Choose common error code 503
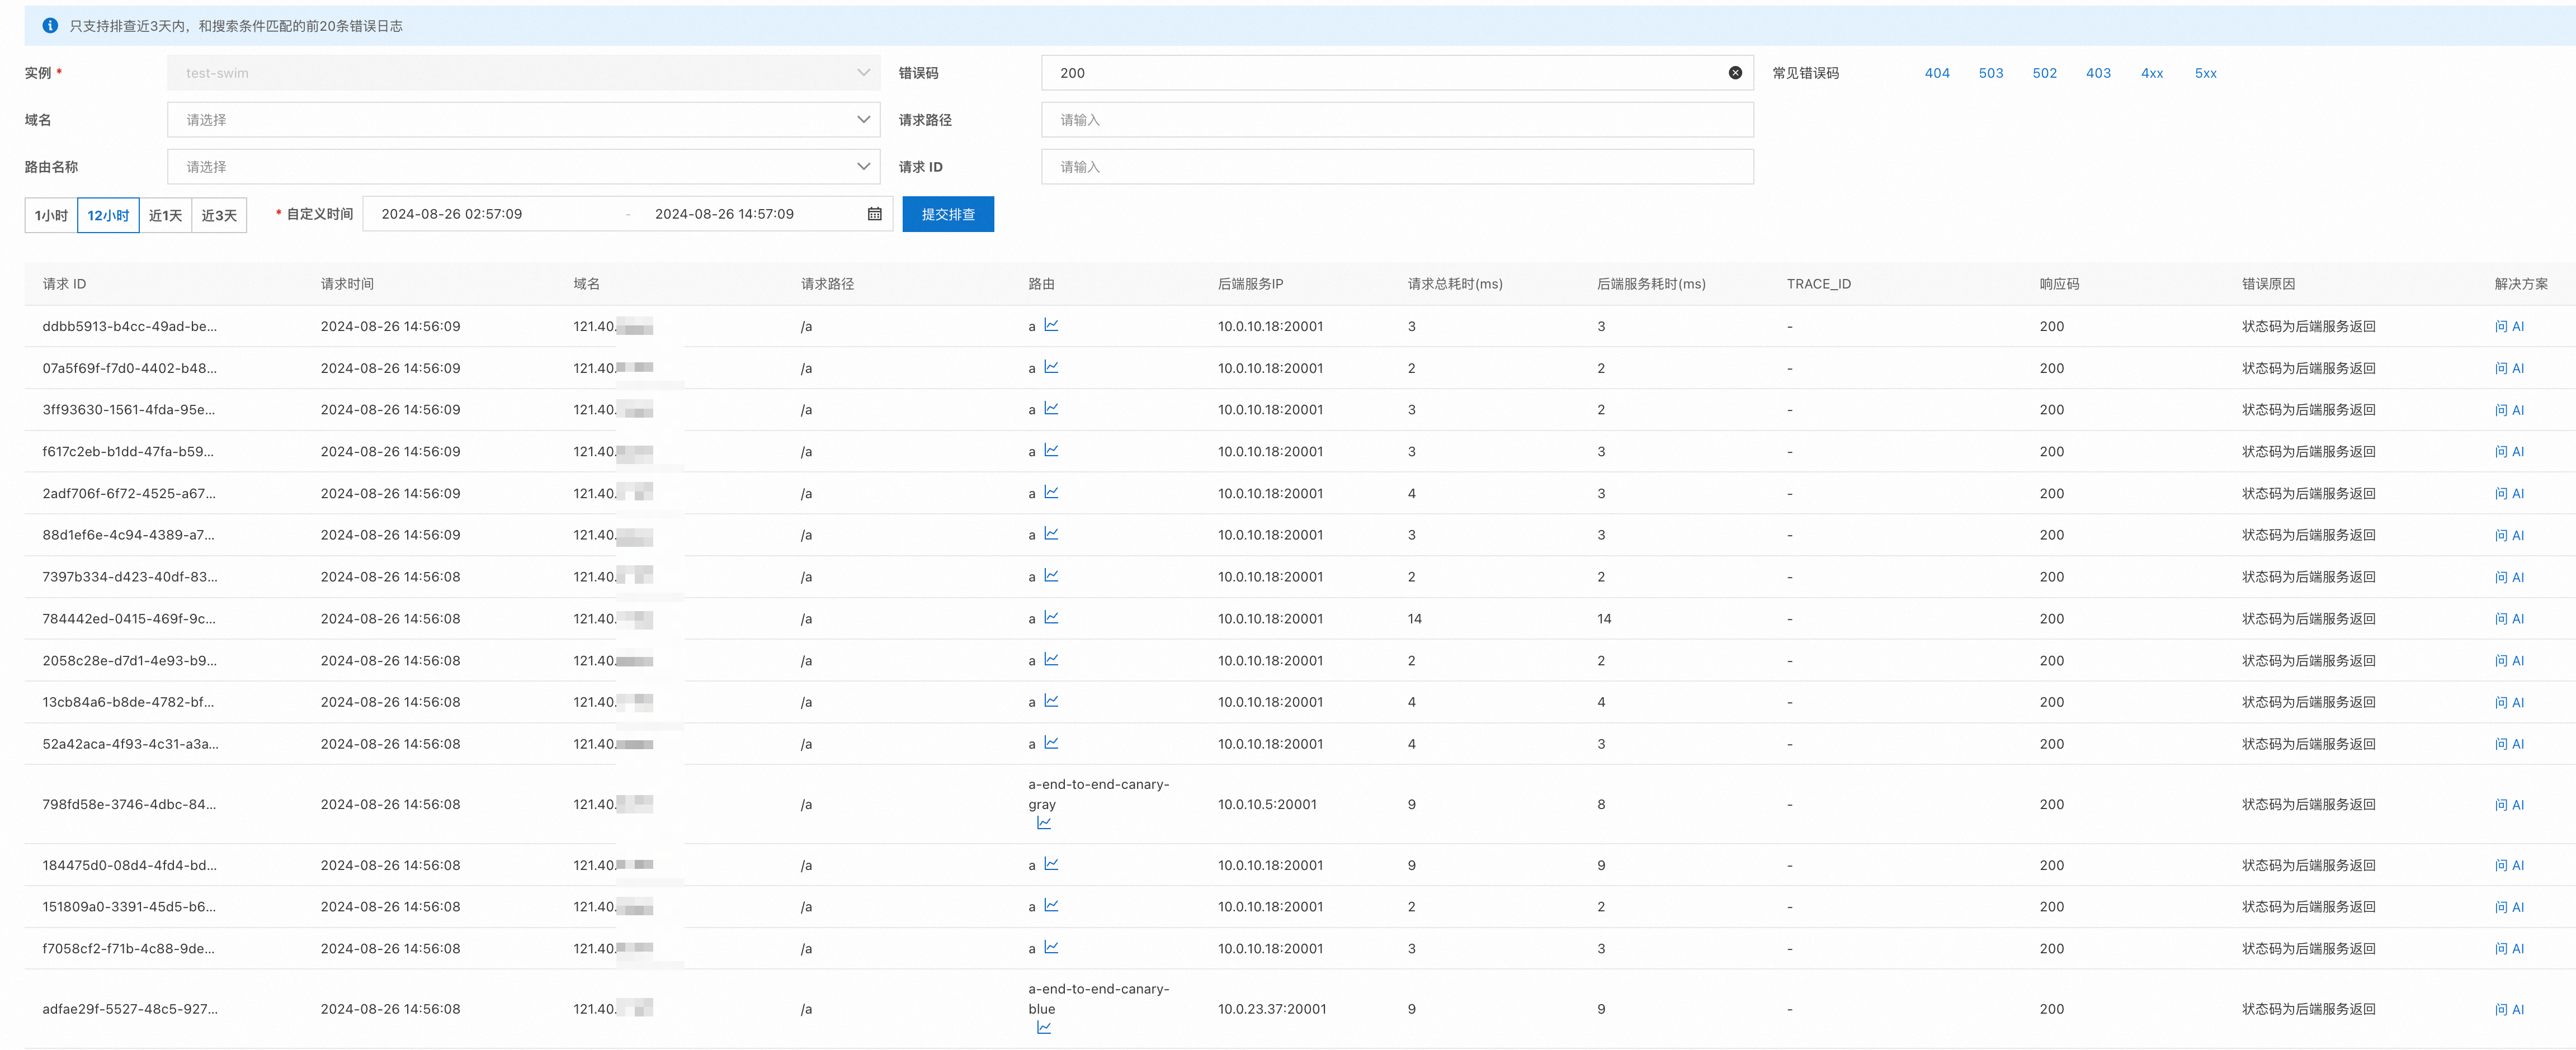2576x1050 pixels. click(x=1991, y=73)
